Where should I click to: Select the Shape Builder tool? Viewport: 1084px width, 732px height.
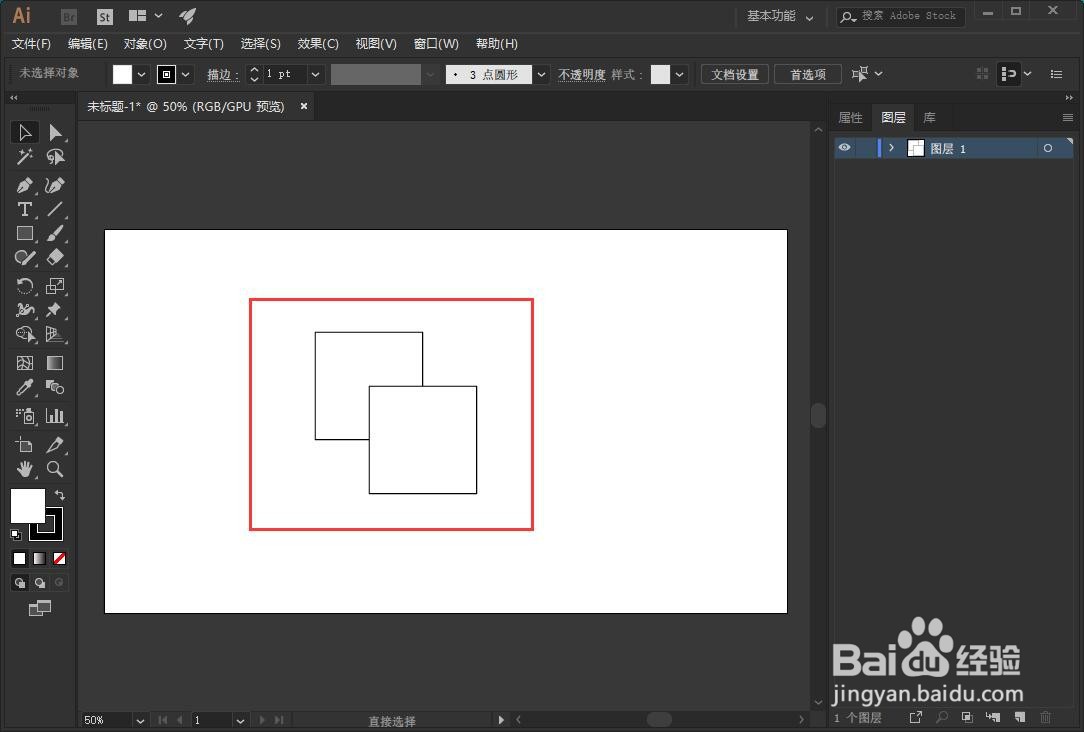[24, 335]
